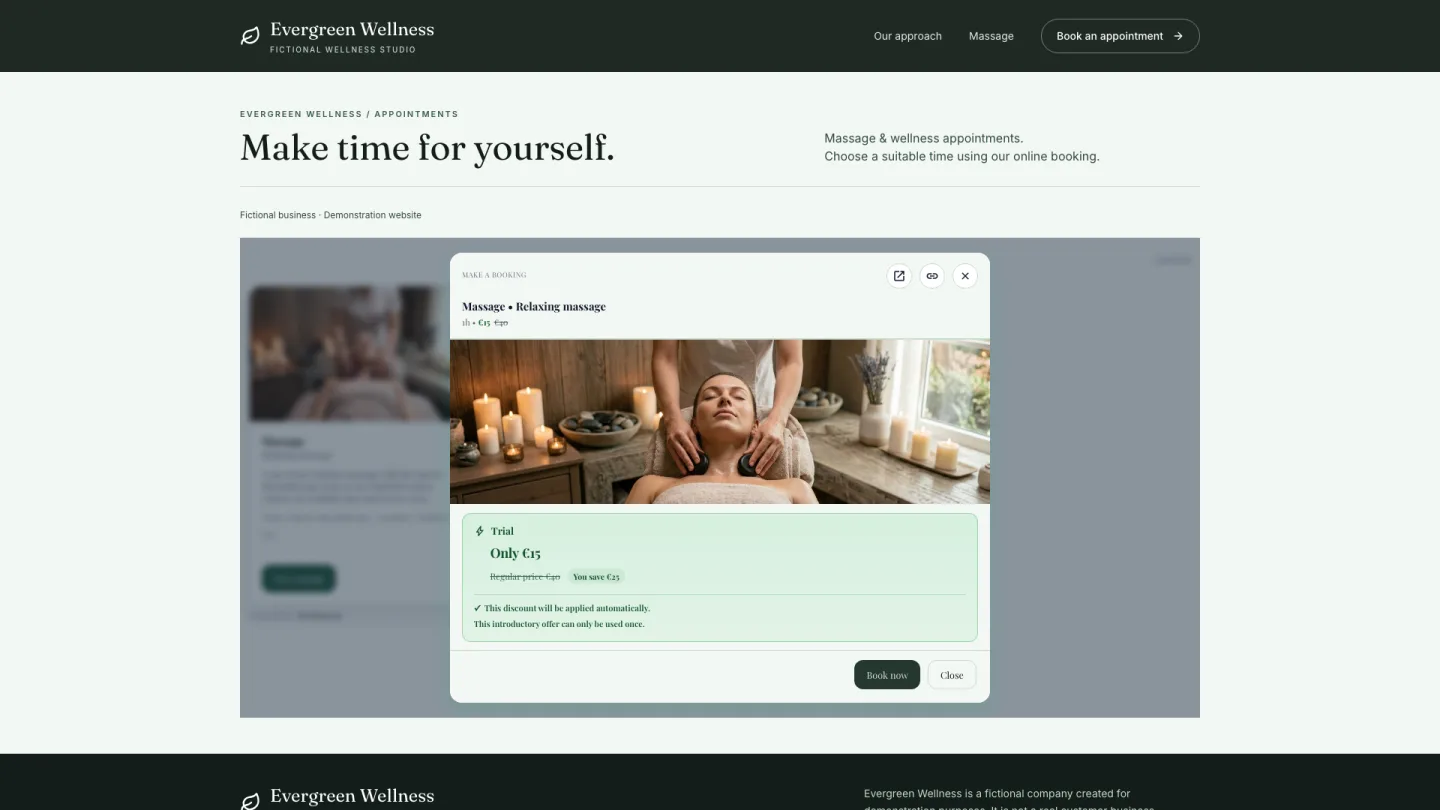Viewport: 1440px width, 810px height.
Task: Click the footer Evergreen Wellness leaf logo
Action: [250, 801]
